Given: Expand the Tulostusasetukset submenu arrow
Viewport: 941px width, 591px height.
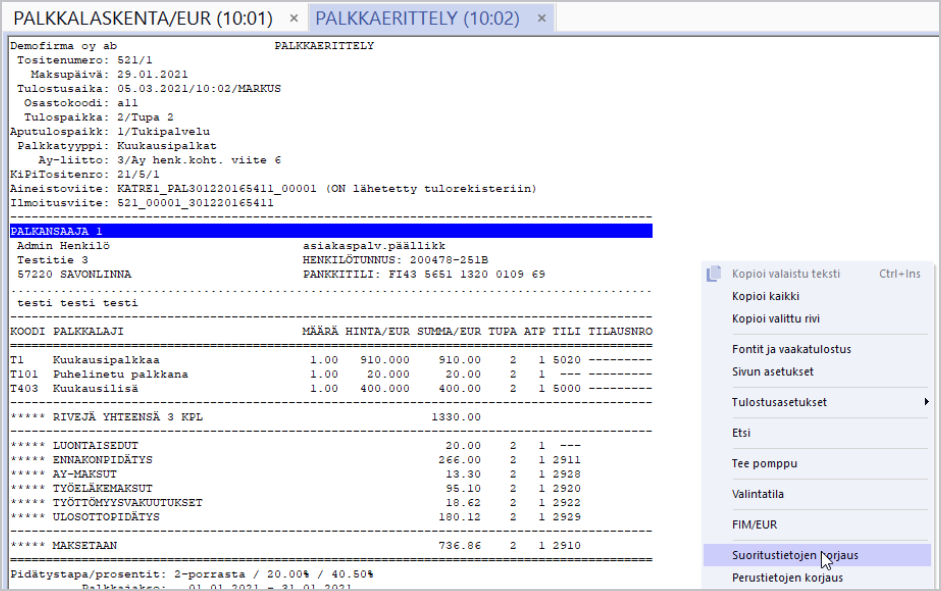Looking at the screenshot, I should pyautogui.click(x=926, y=402).
